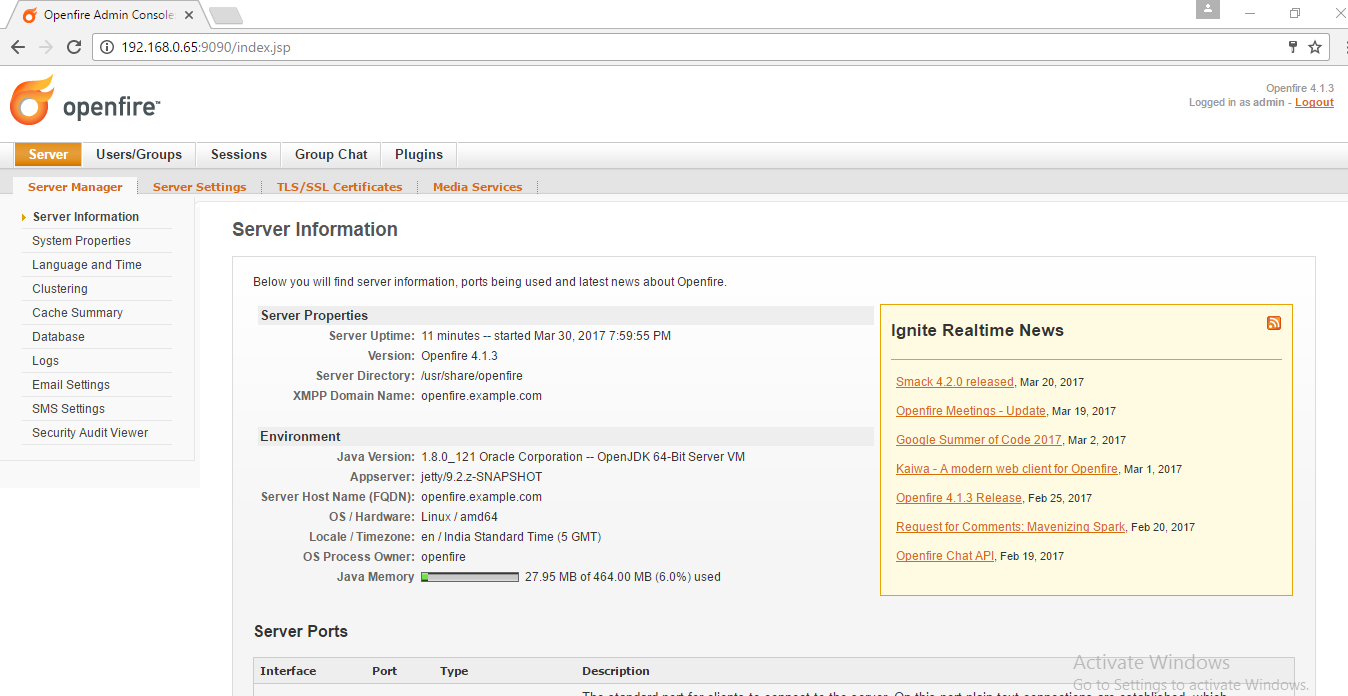Image resolution: width=1348 pixels, height=696 pixels.
Task: Log out using the Logout link
Action: (x=1314, y=102)
